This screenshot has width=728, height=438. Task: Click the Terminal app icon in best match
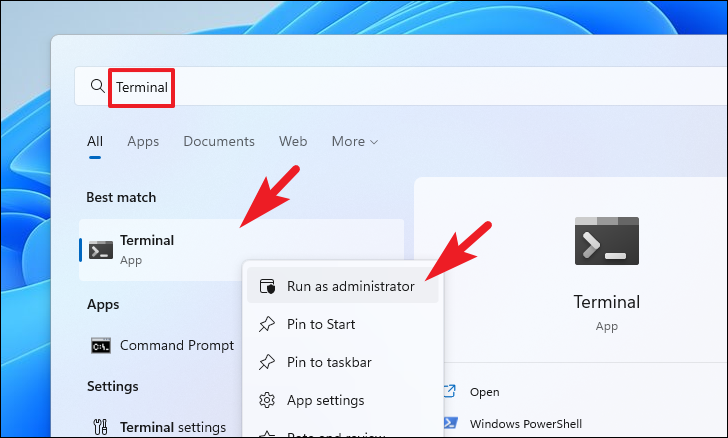pos(101,250)
